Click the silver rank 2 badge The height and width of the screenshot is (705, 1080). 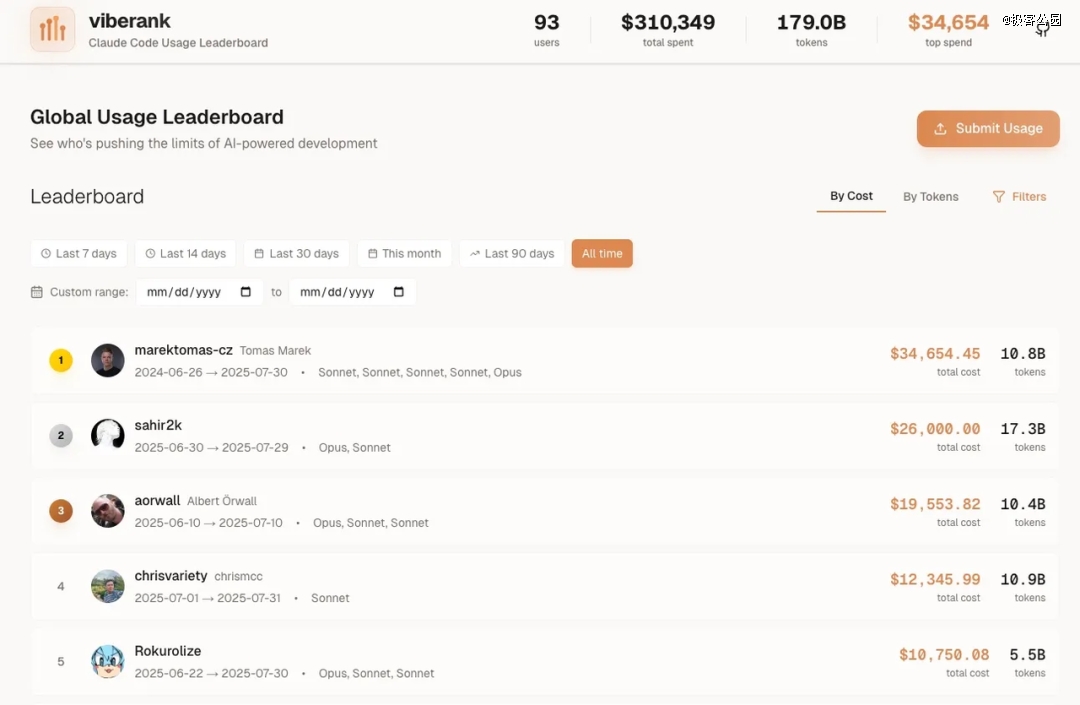click(61, 435)
